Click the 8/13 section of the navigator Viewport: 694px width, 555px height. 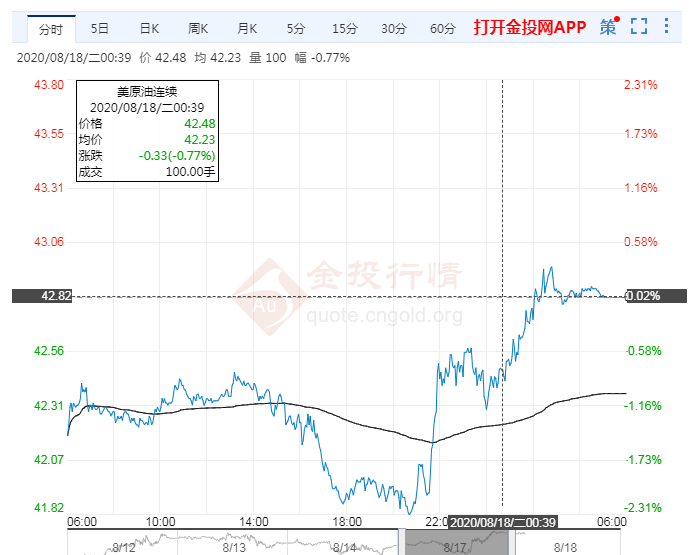tap(234, 545)
